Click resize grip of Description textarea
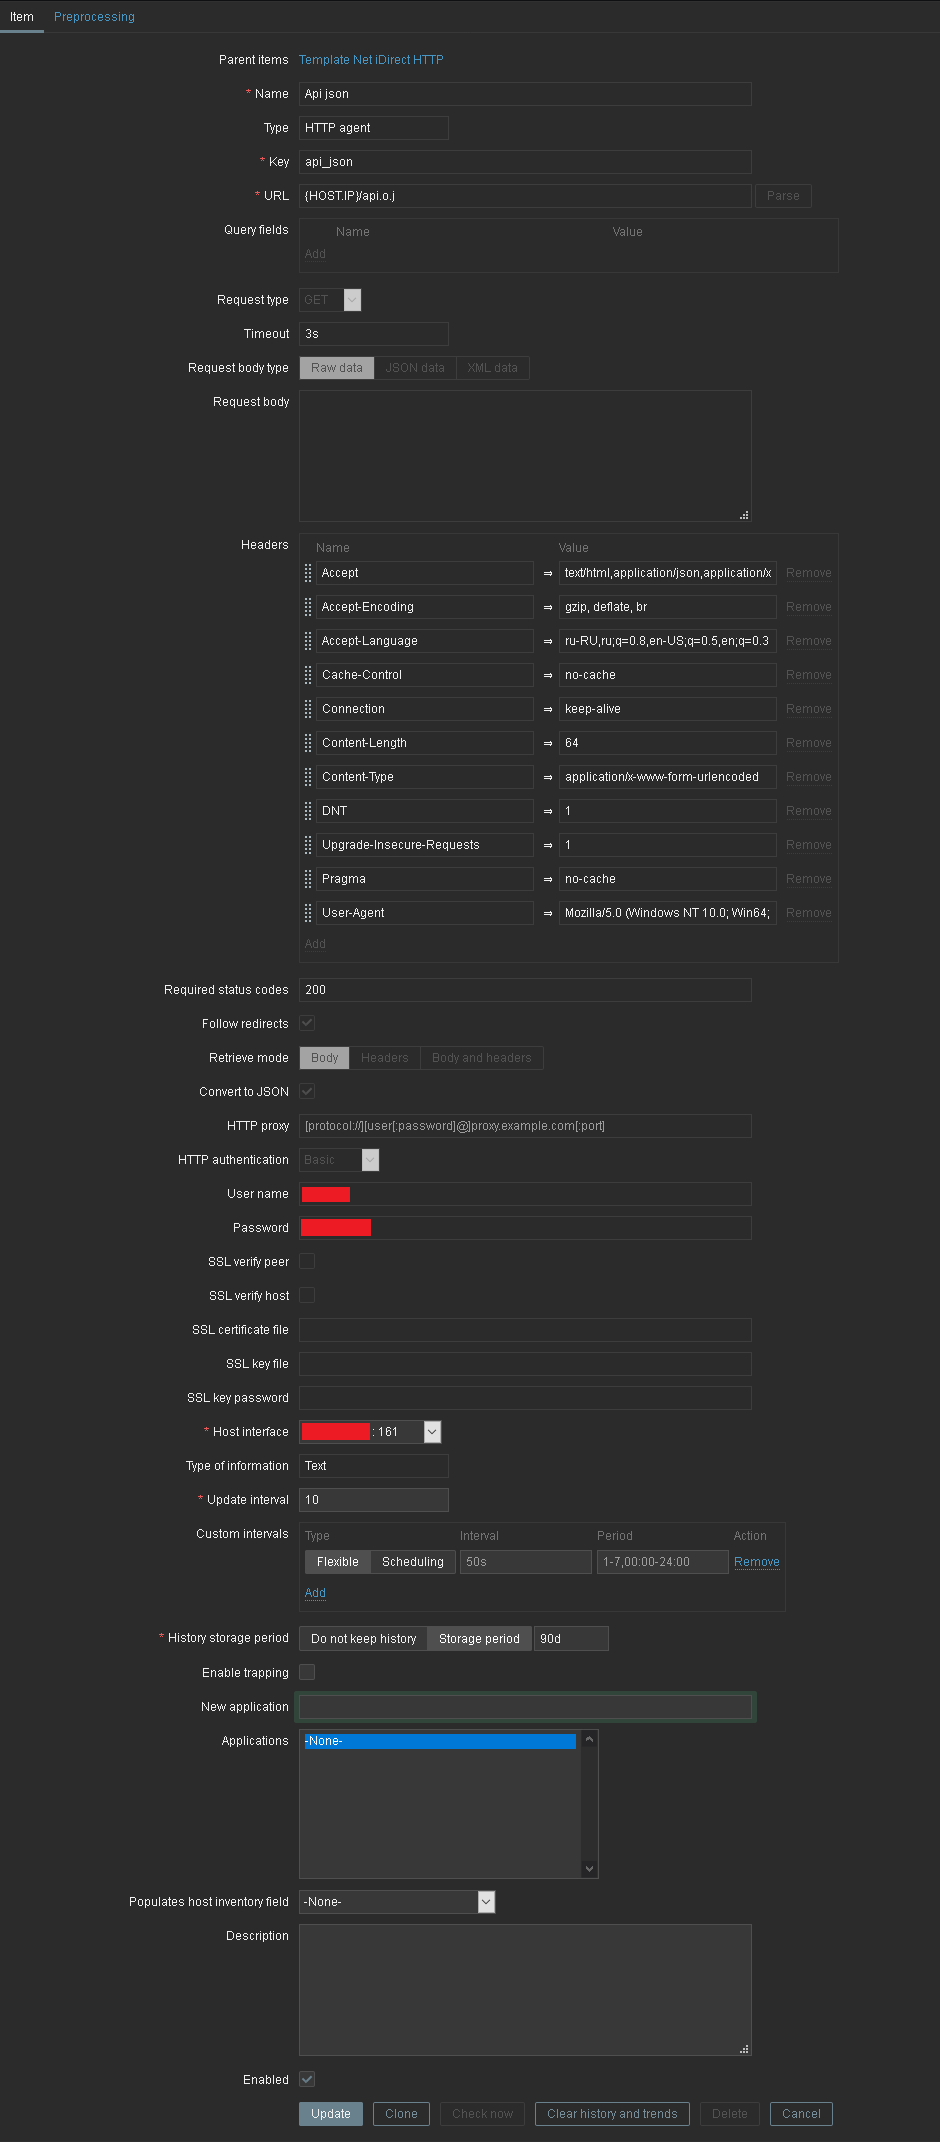 (x=744, y=2049)
